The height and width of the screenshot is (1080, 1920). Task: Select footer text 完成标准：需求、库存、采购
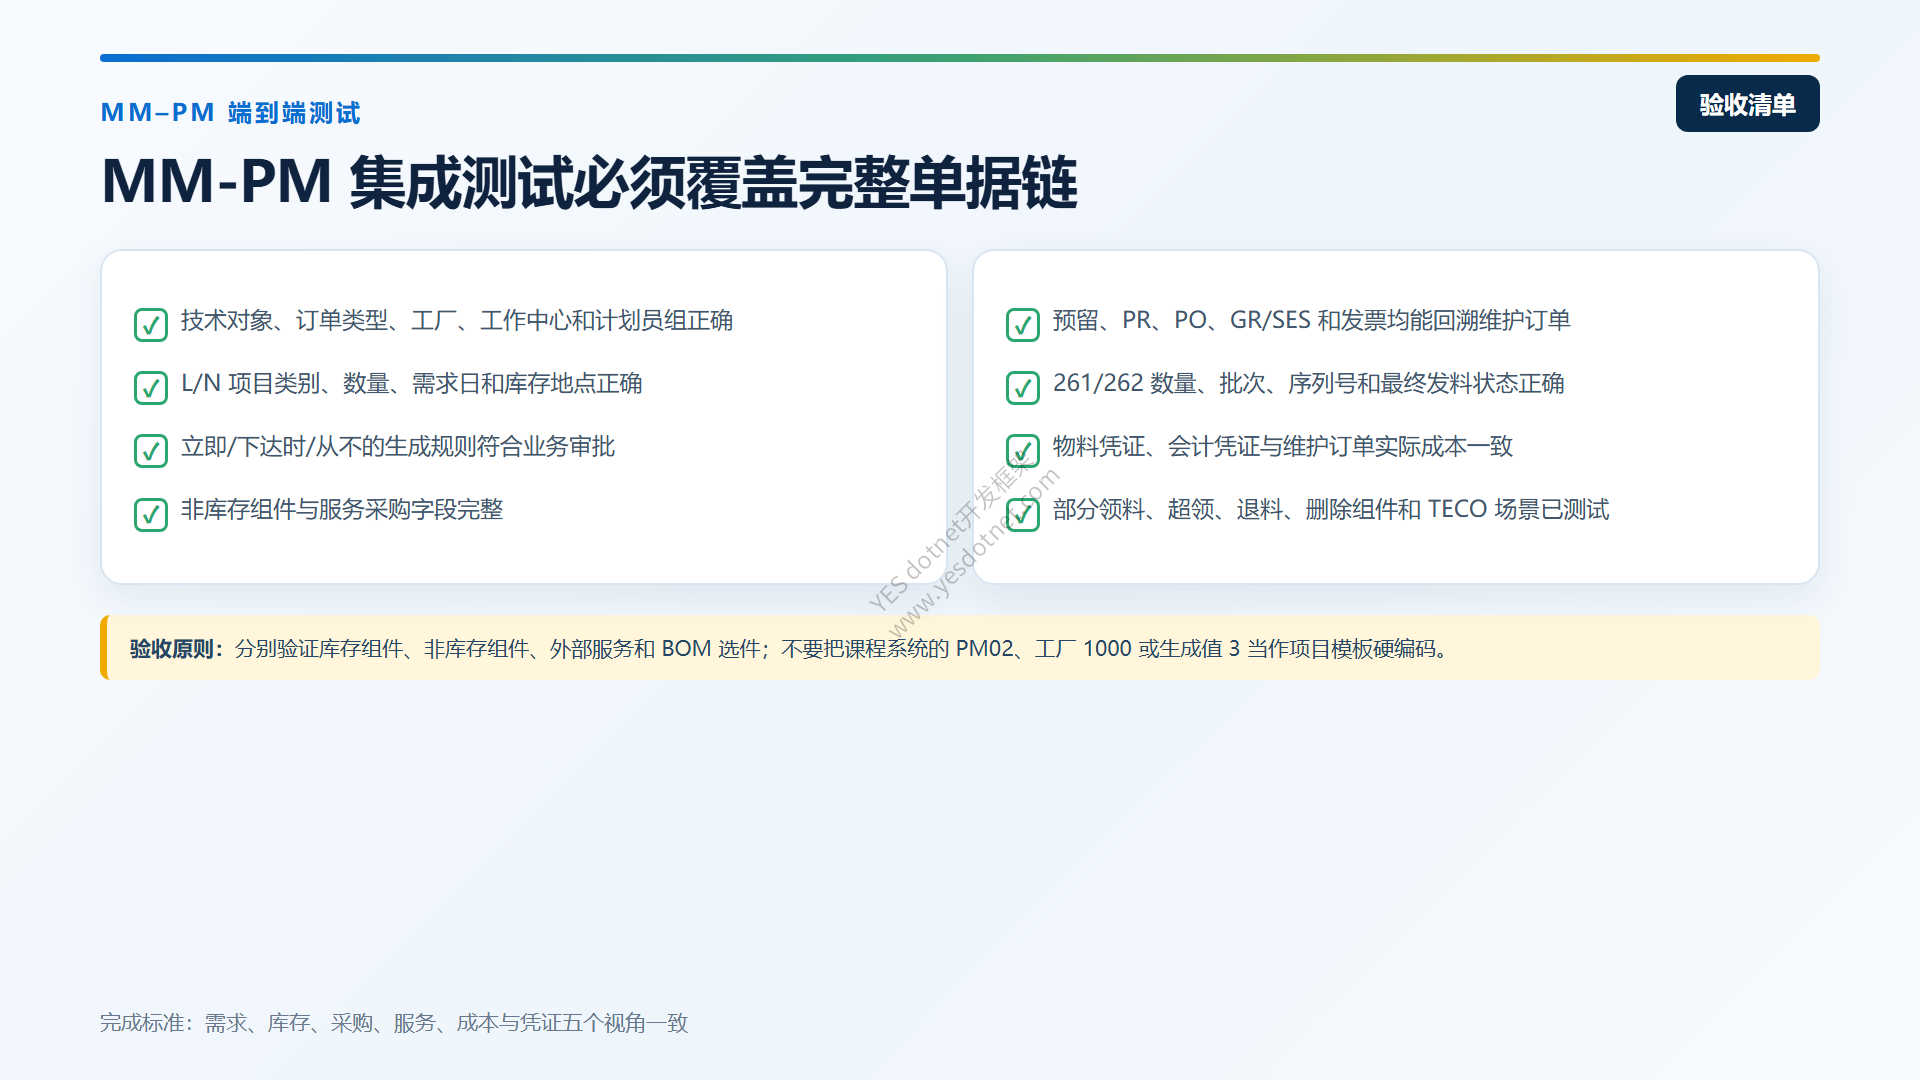click(394, 1023)
